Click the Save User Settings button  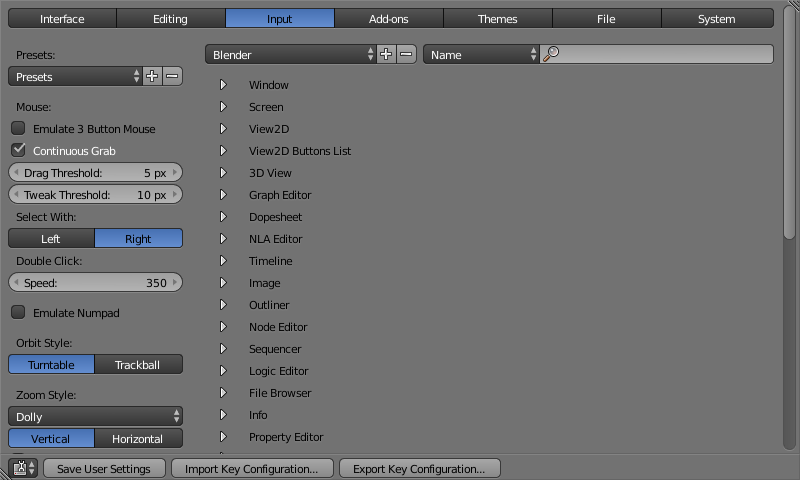point(104,469)
